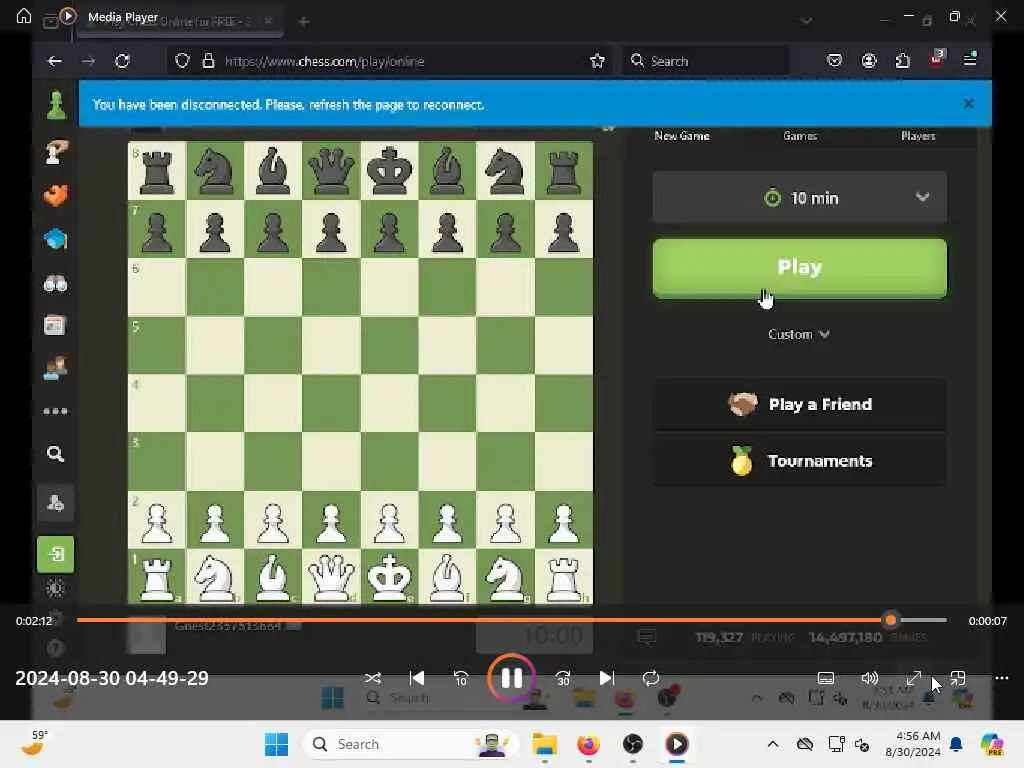The height and width of the screenshot is (768, 1024).
Task: Click Play a Friend button
Action: coord(799,404)
